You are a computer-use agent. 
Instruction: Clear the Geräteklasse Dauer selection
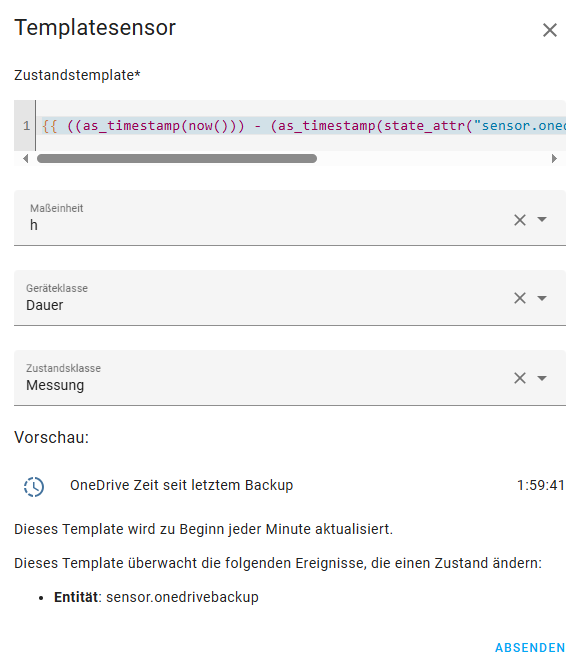(520, 298)
